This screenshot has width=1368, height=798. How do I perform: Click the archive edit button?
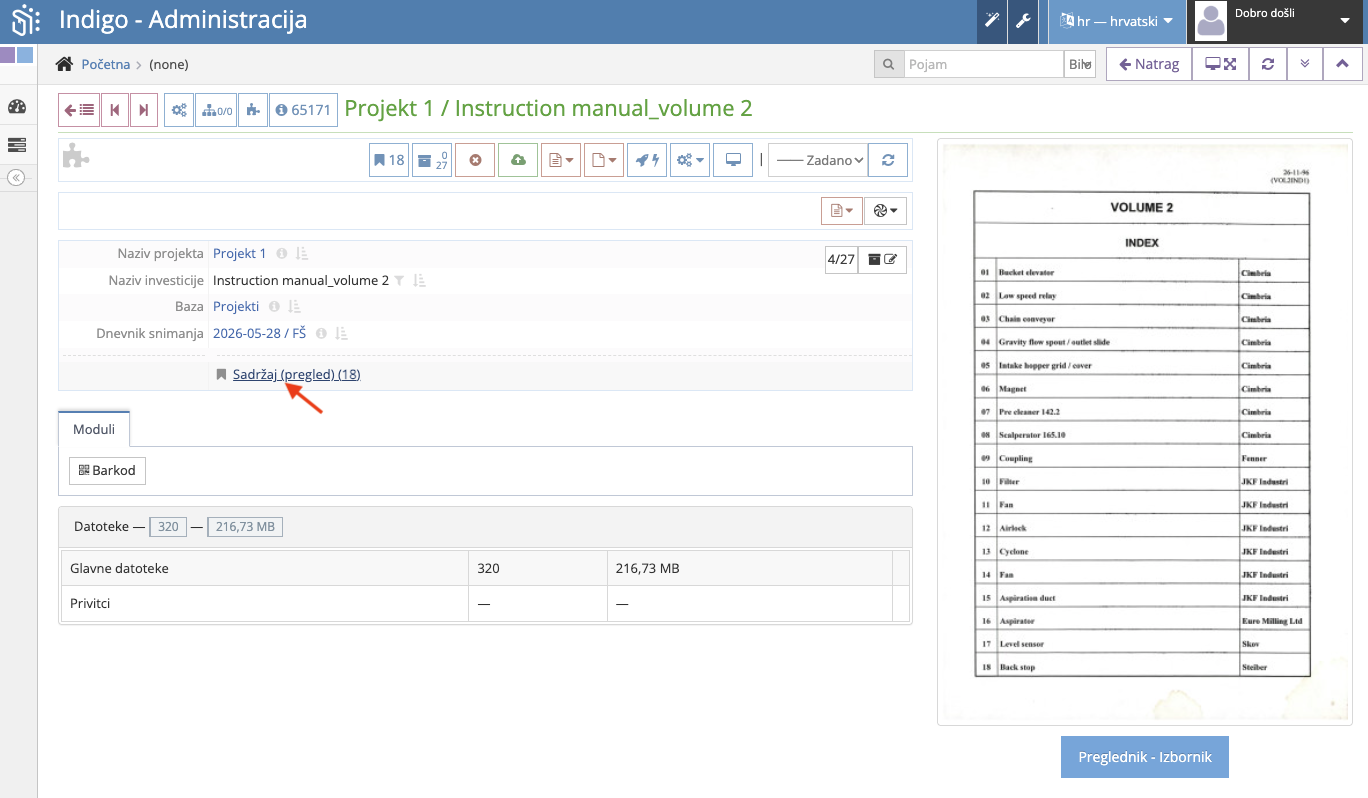(x=882, y=259)
